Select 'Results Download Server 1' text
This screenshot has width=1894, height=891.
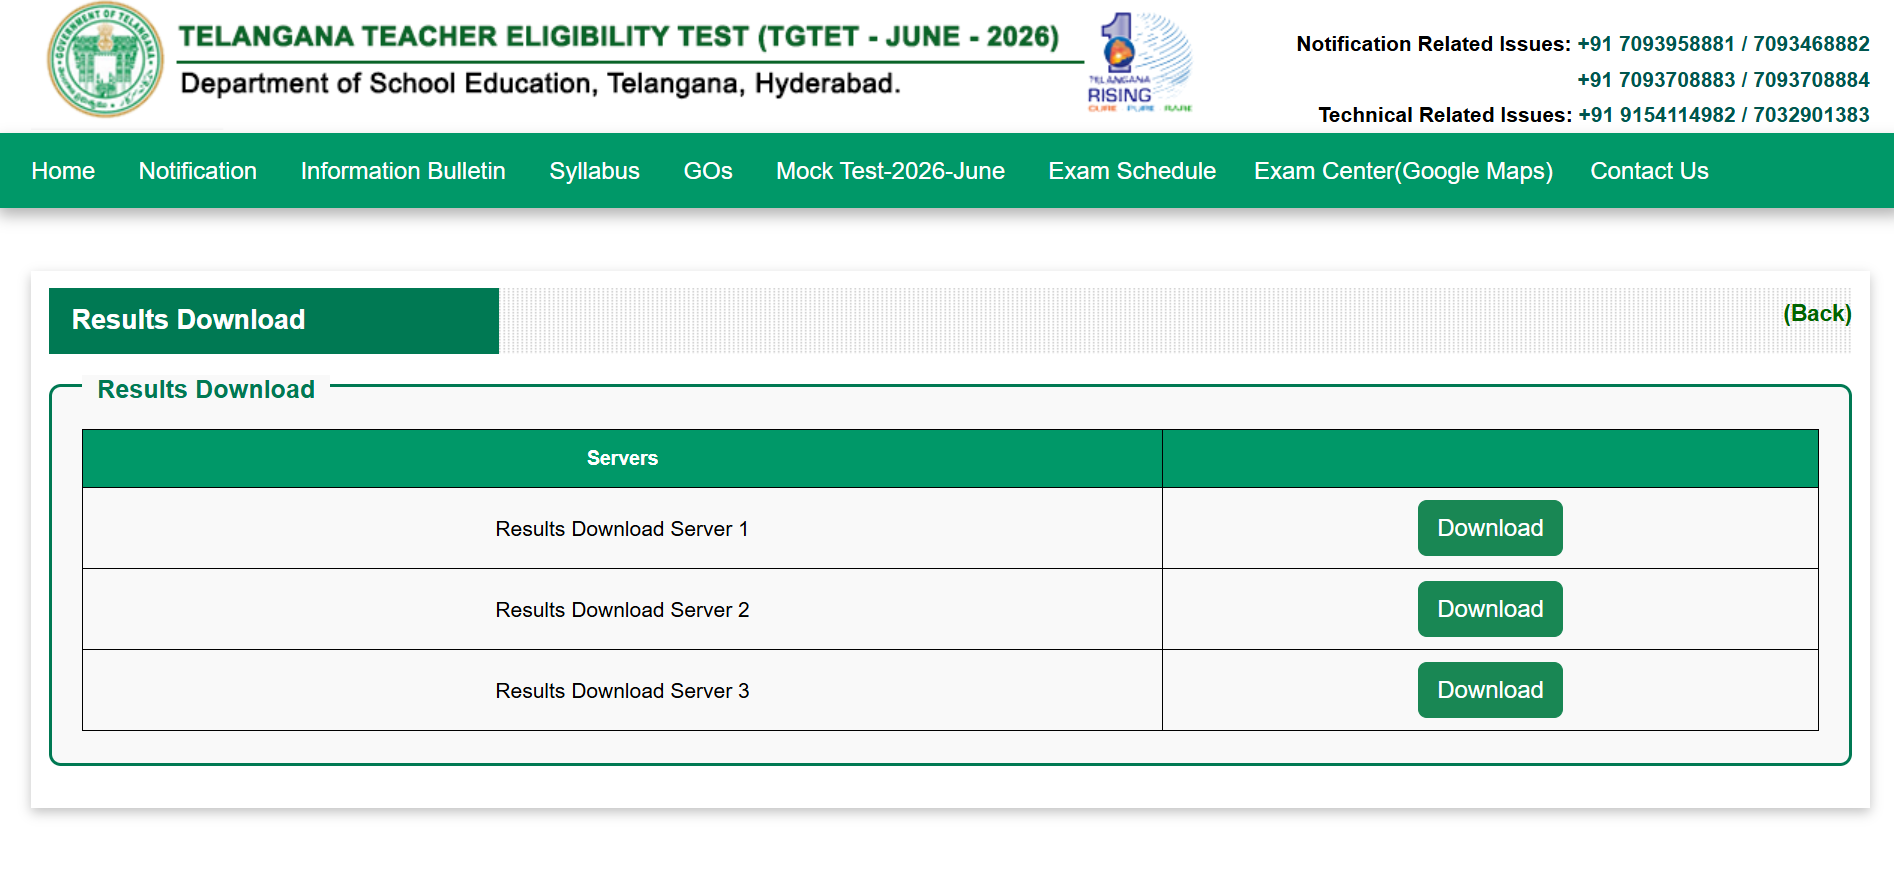(x=622, y=529)
